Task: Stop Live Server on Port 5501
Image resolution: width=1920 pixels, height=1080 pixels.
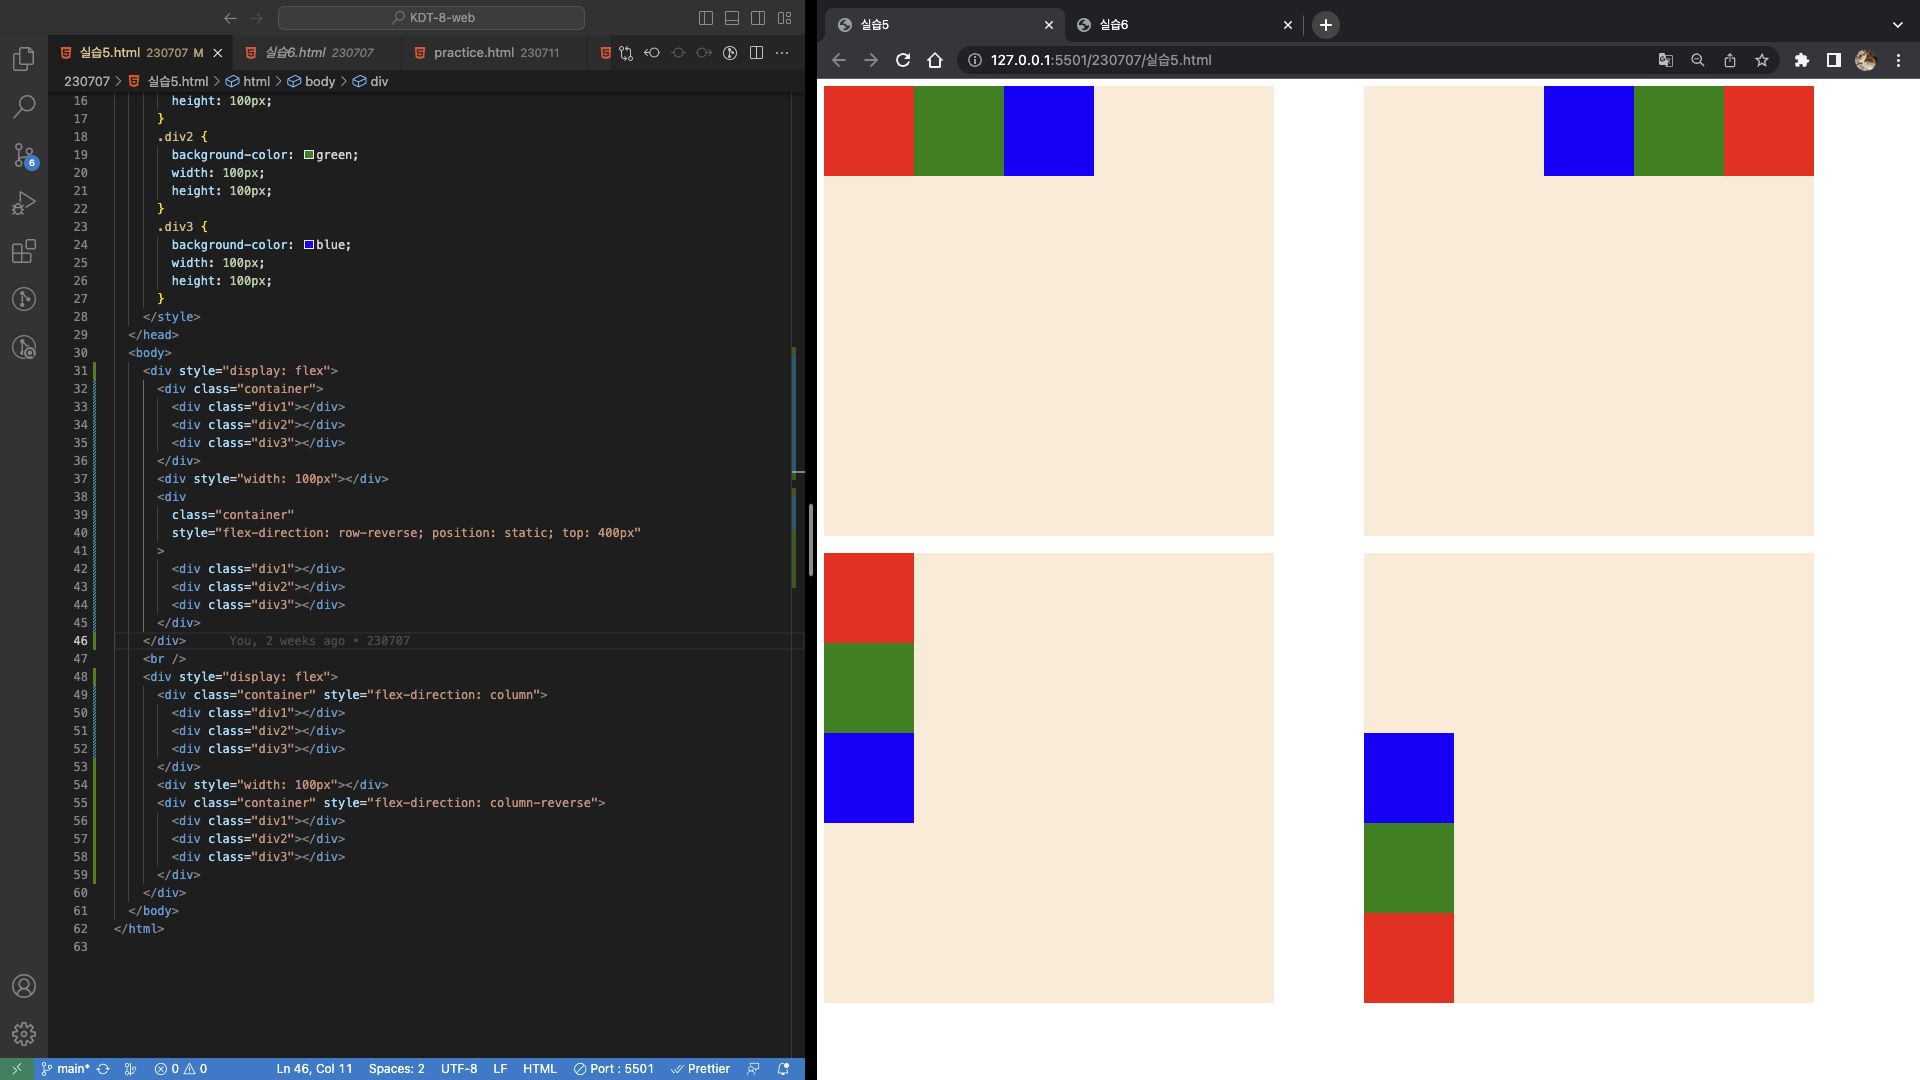Action: 614,1069
